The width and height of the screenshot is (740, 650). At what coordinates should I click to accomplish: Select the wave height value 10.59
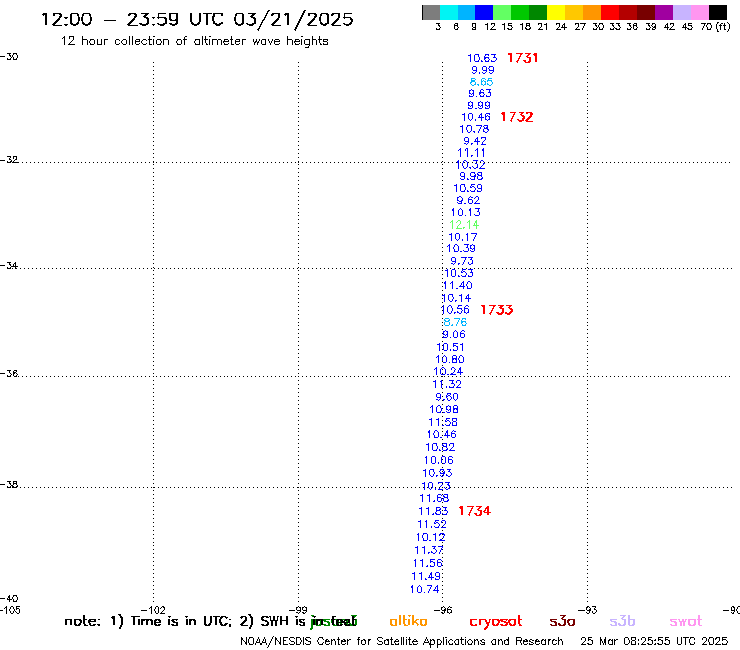click(x=468, y=188)
